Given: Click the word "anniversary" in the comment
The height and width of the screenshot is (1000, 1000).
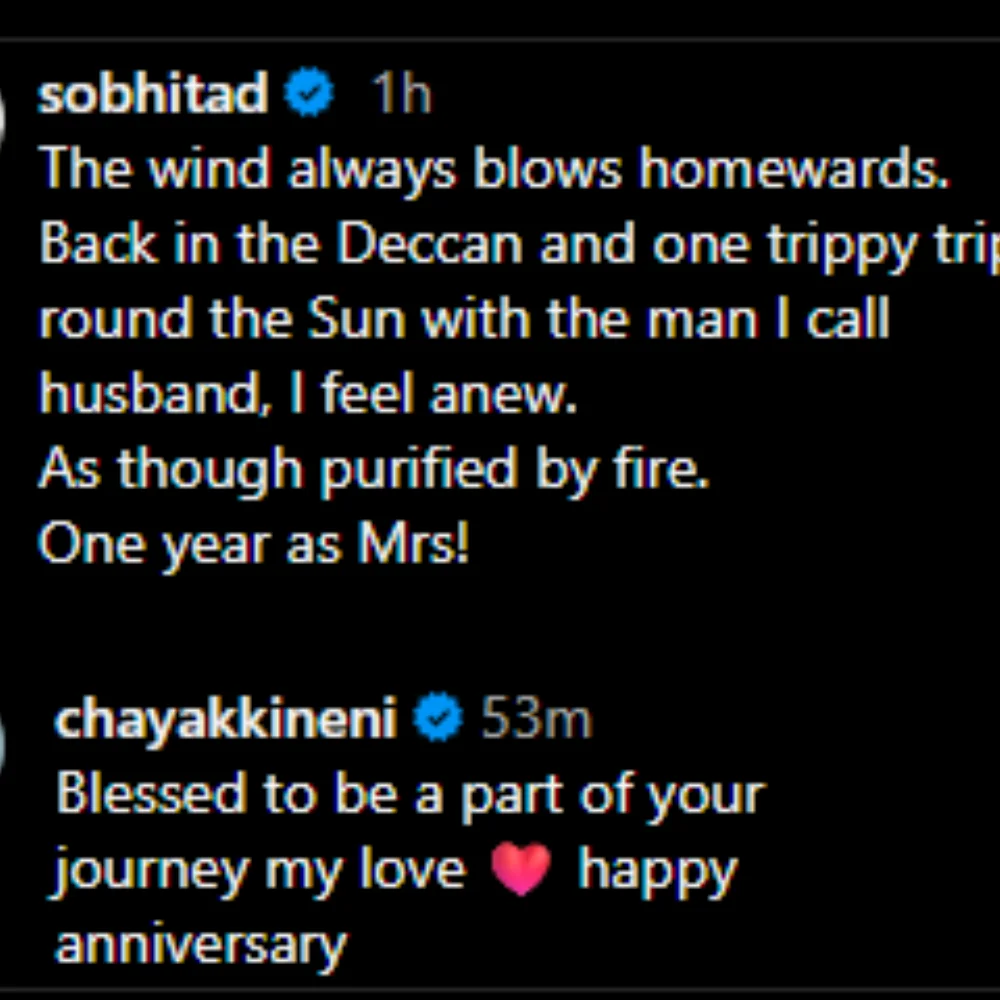Looking at the screenshot, I should point(200,945).
